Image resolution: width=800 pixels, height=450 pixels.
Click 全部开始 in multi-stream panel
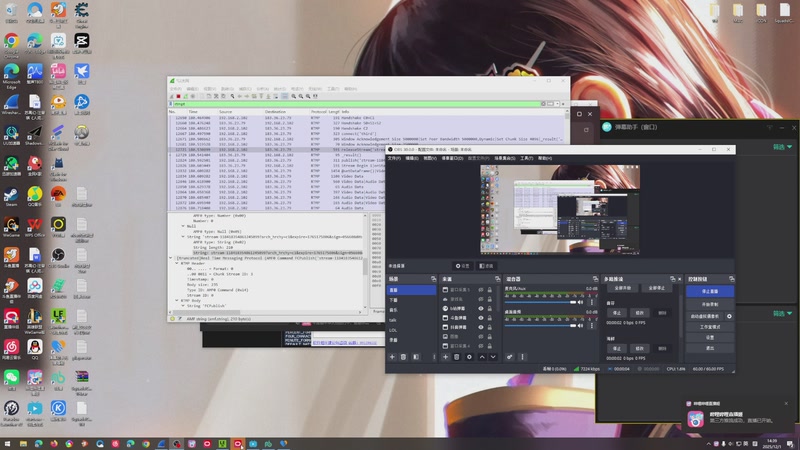pyautogui.click(x=623, y=288)
